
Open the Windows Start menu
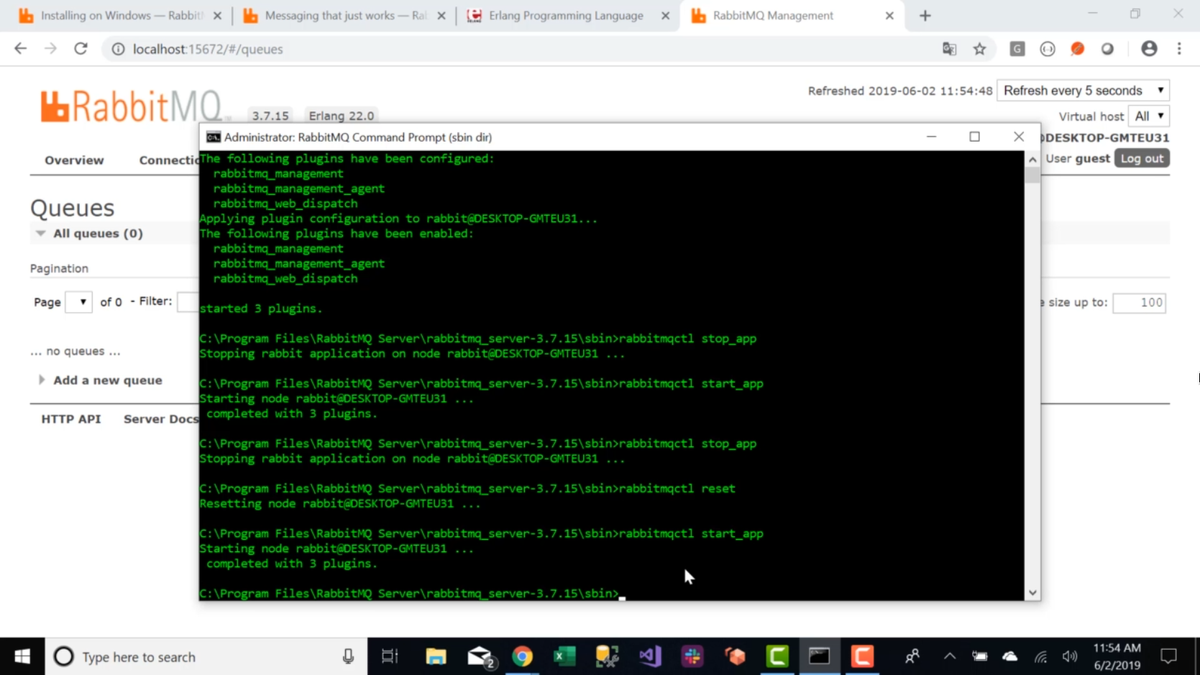point(22,657)
